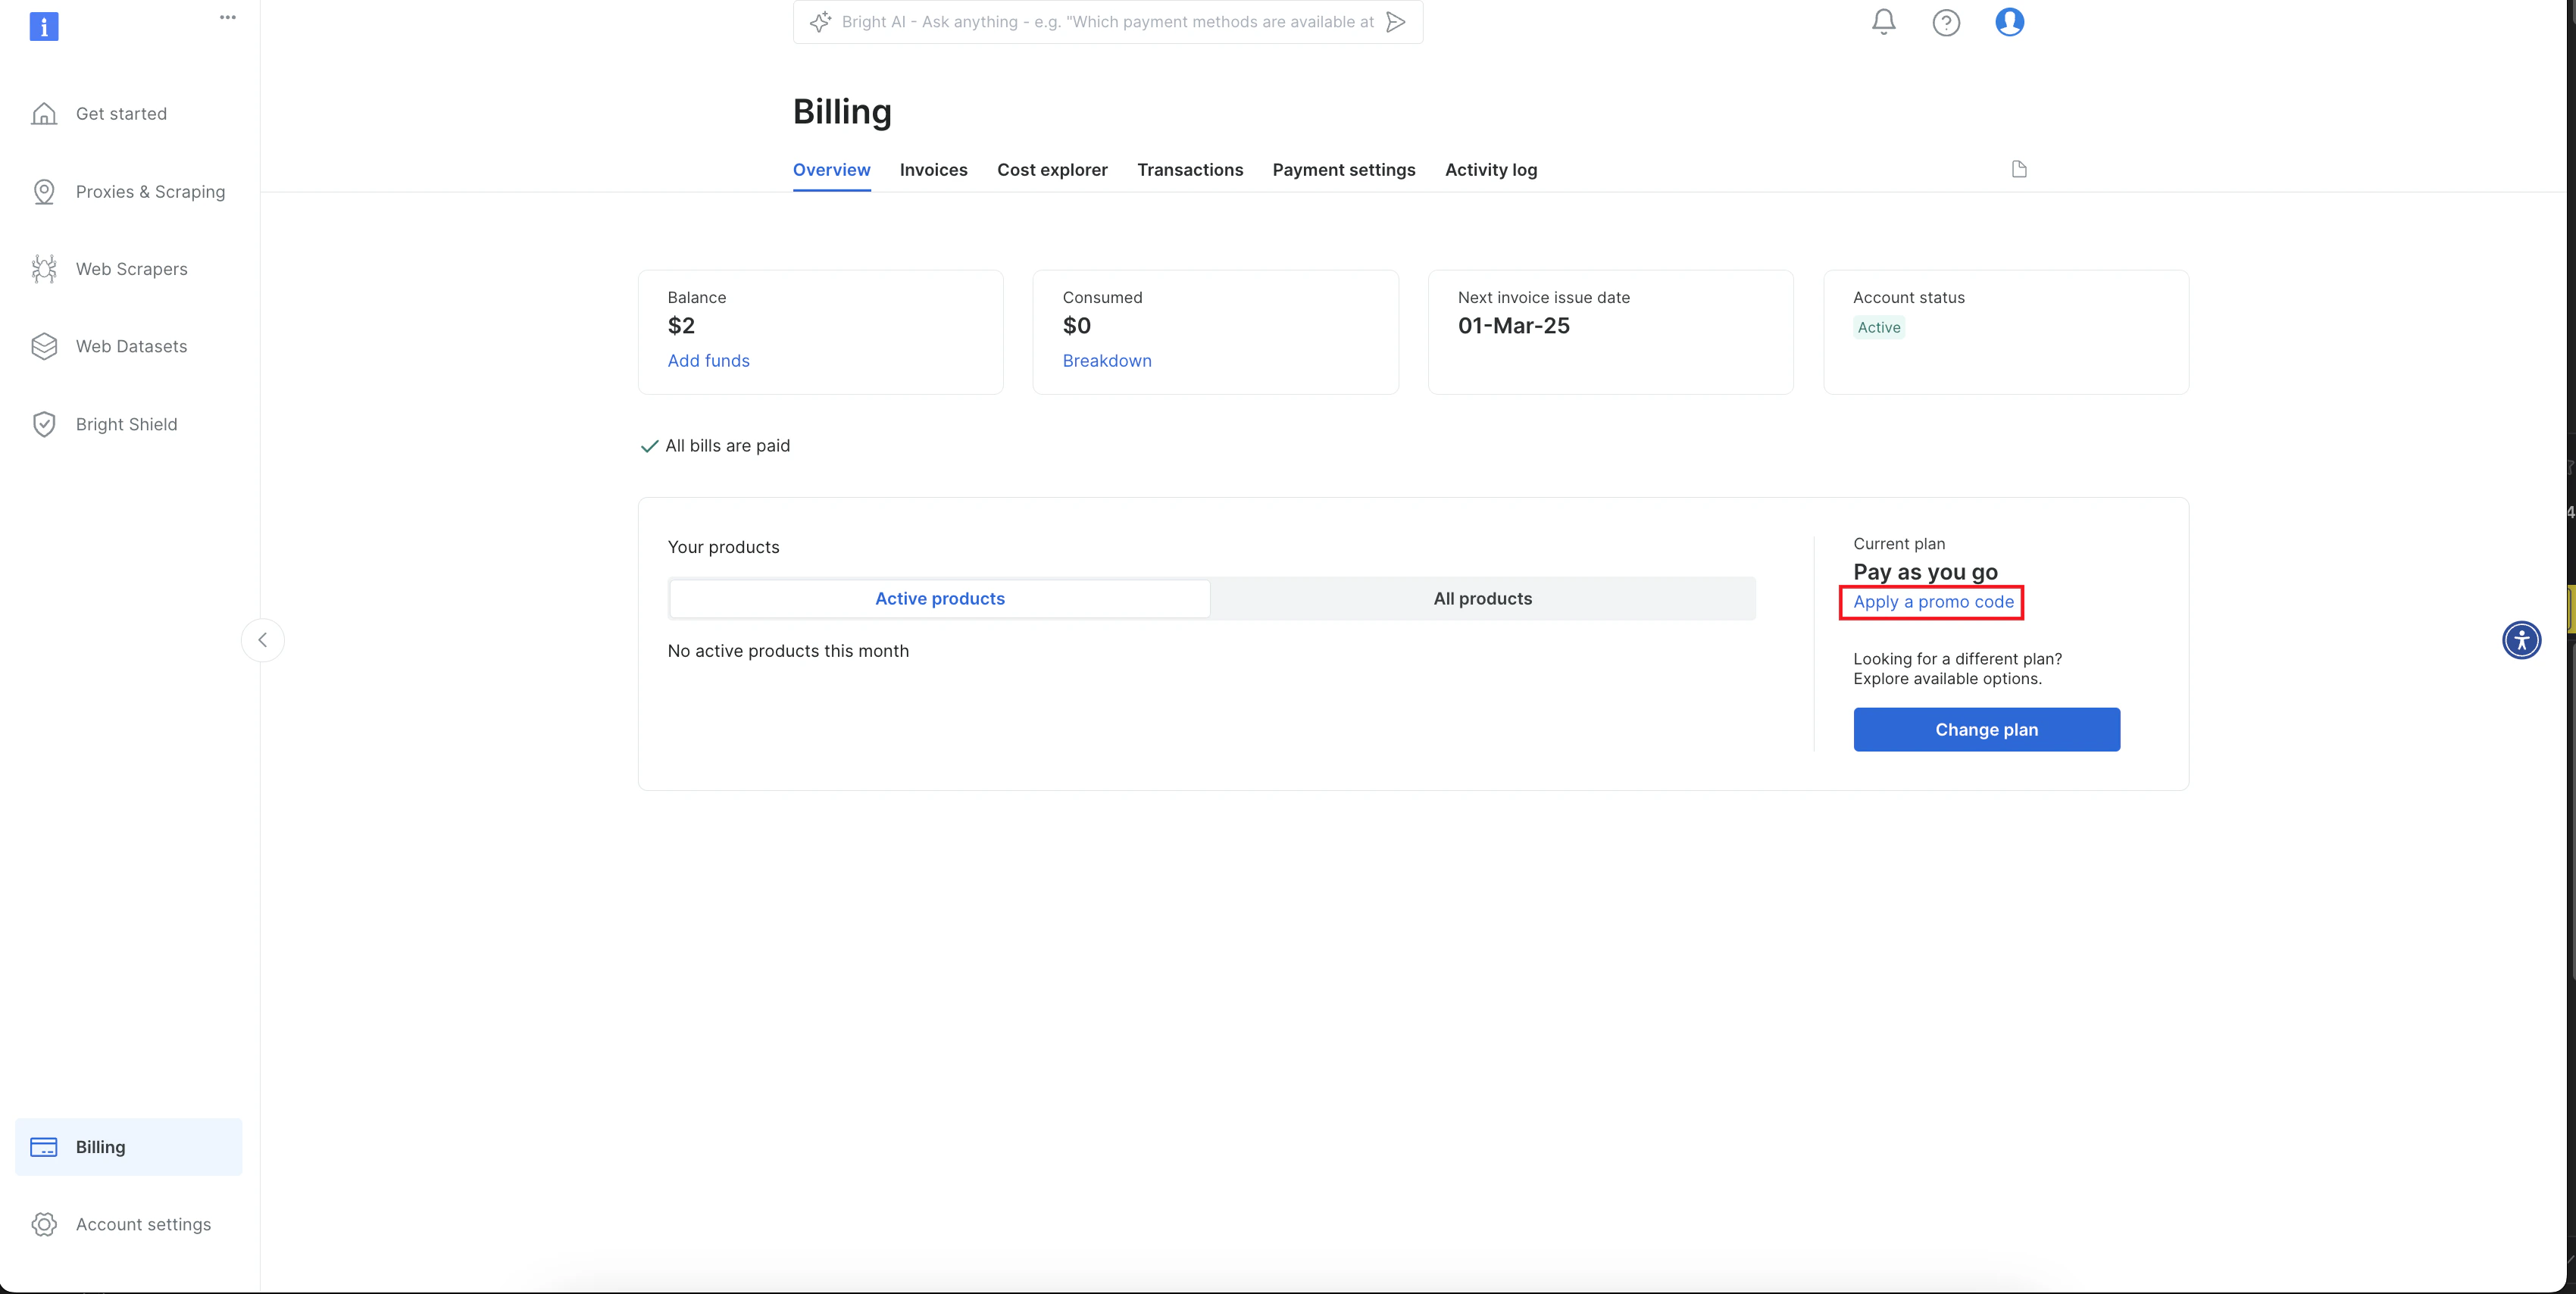This screenshot has height=1294, width=2576.
Task: Collapse the sidebar with the chevron
Action: (x=263, y=640)
